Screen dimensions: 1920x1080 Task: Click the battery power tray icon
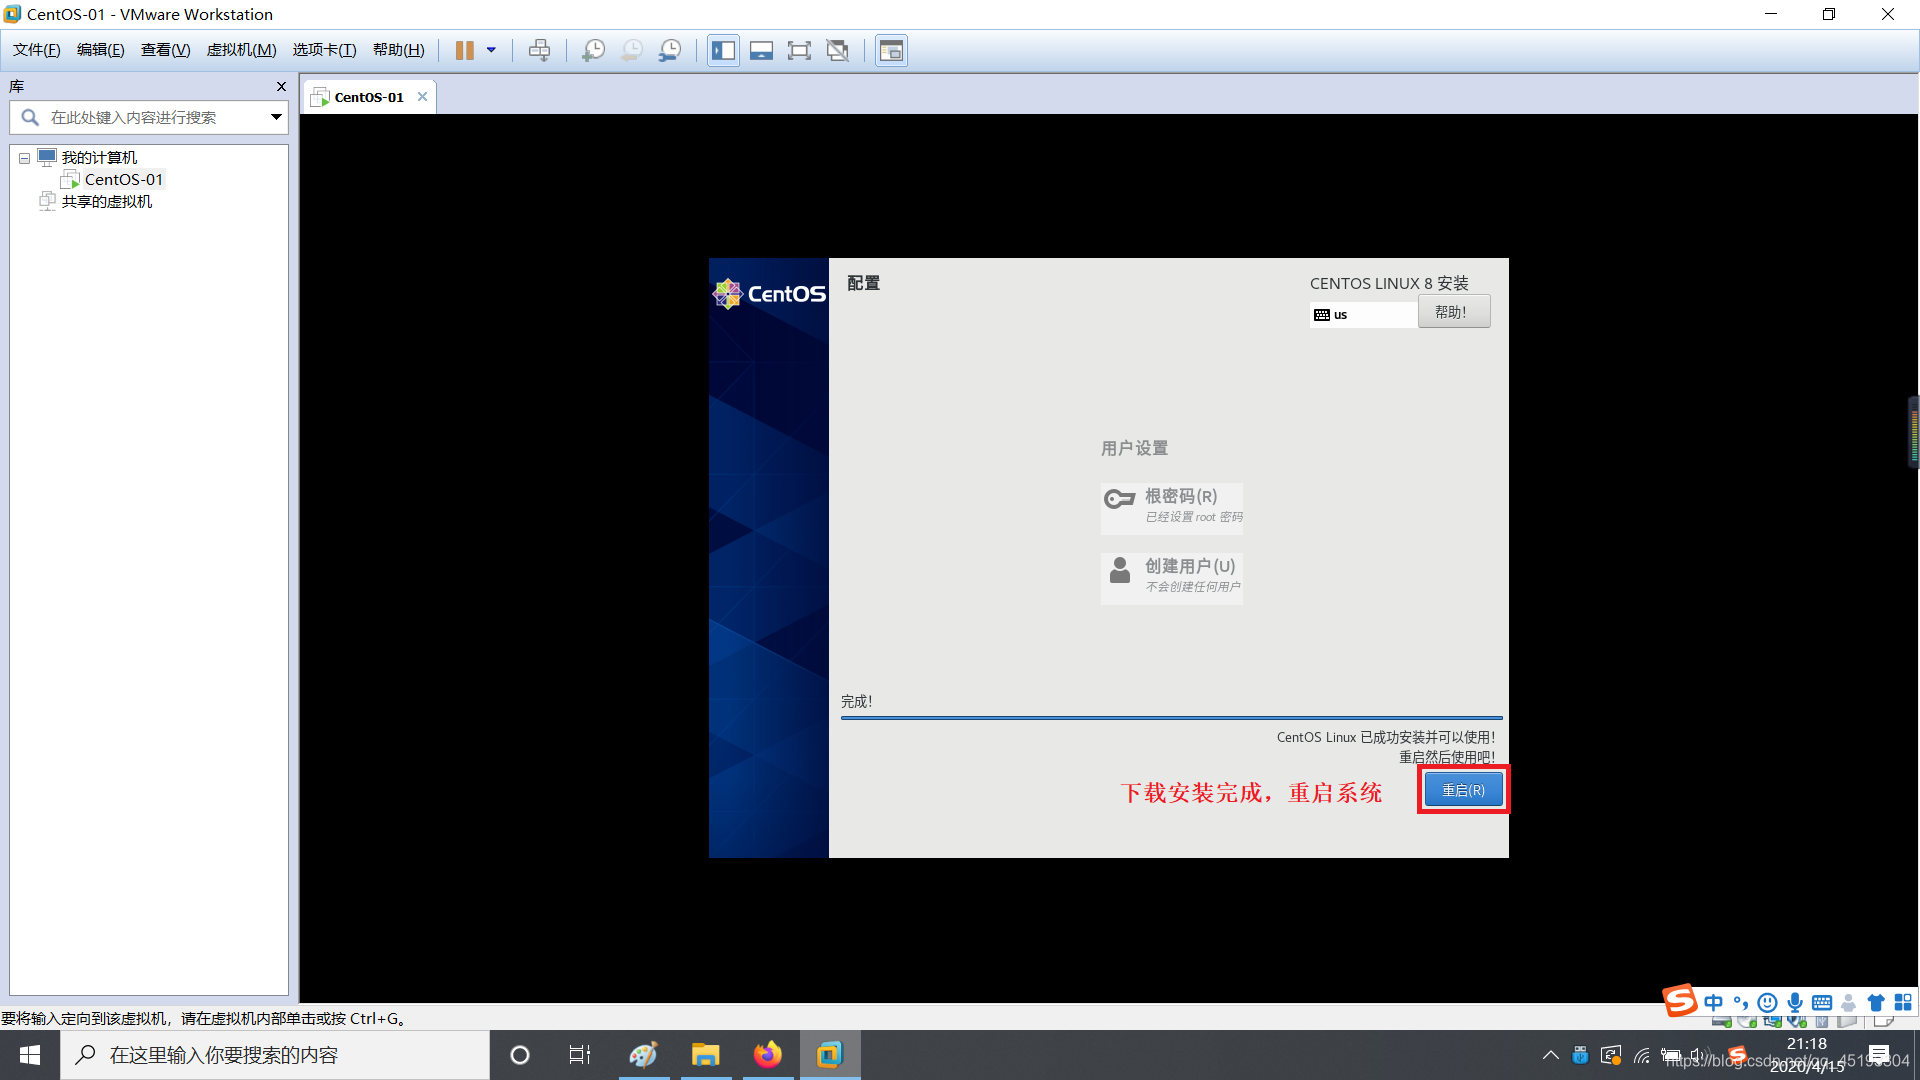1671,1055
